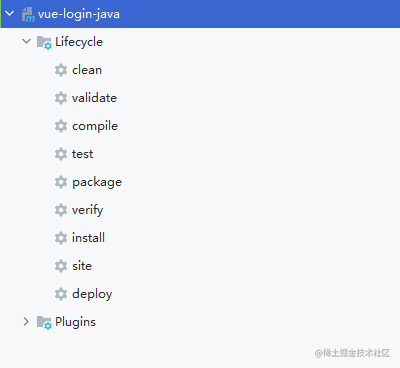Select the vue-login-java project name
Screen dimensions: 400x368
coord(79,14)
